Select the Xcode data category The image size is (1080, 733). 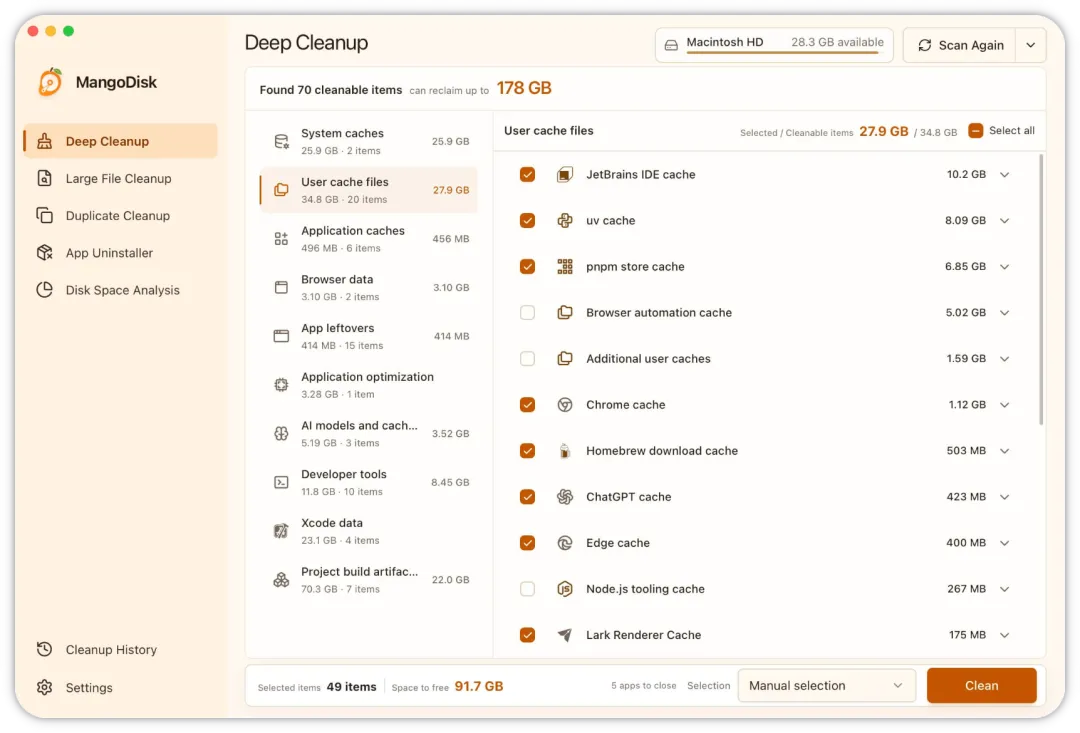(368, 531)
